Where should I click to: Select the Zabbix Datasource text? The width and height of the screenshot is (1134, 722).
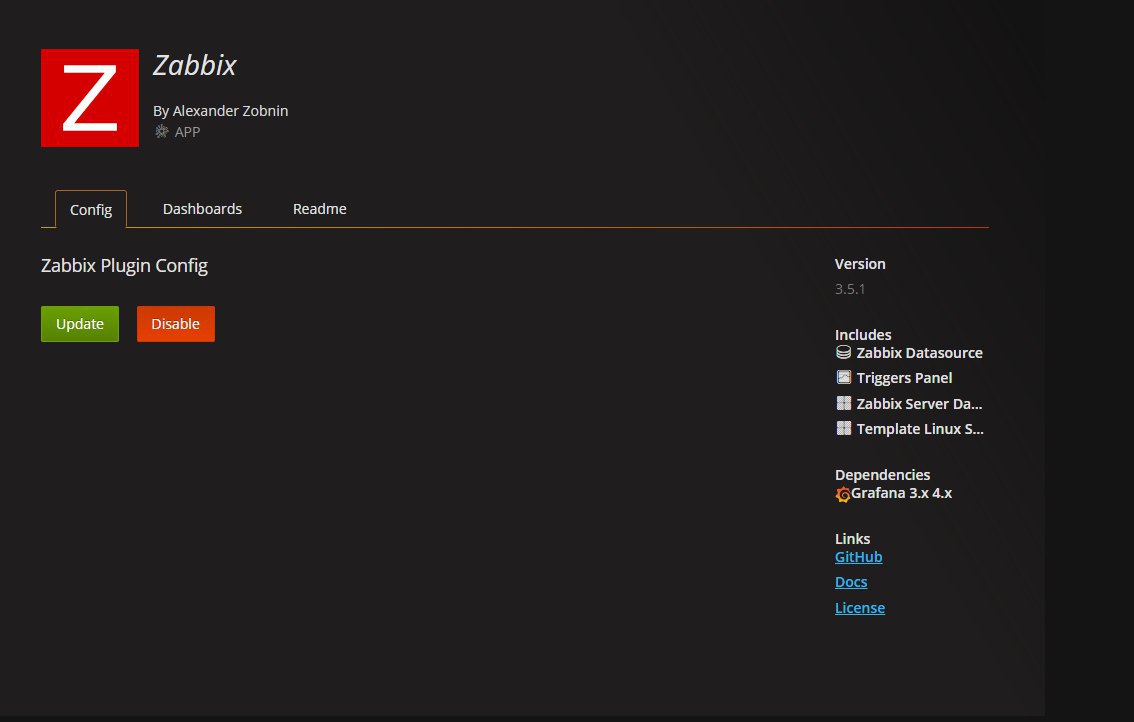click(919, 353)
